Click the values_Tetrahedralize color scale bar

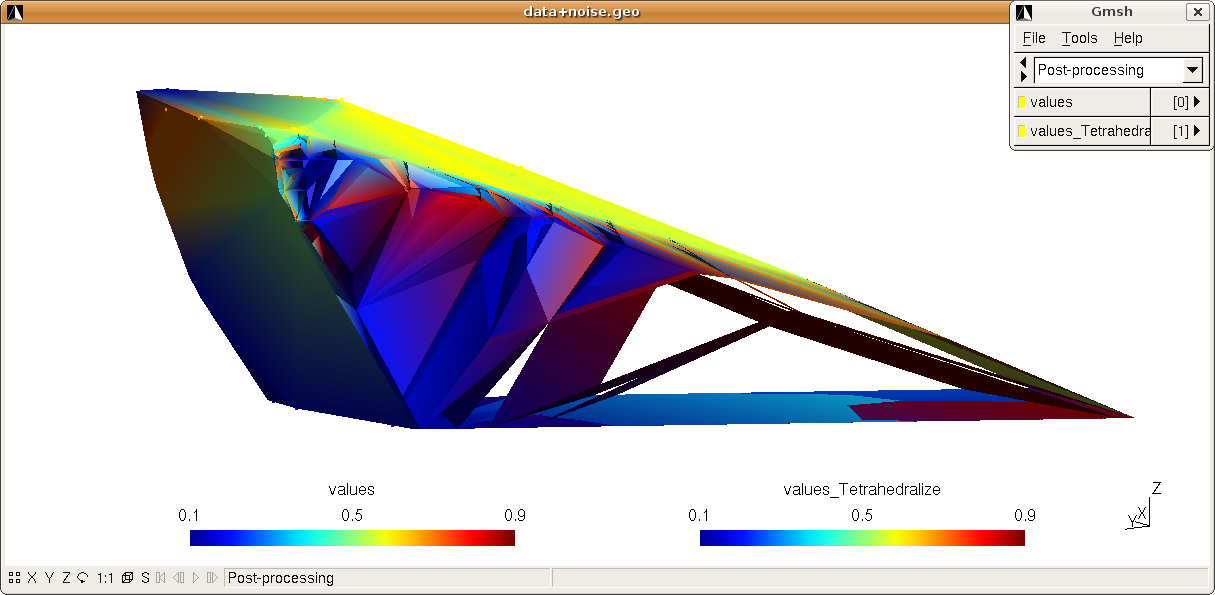(x=862, y=538)
